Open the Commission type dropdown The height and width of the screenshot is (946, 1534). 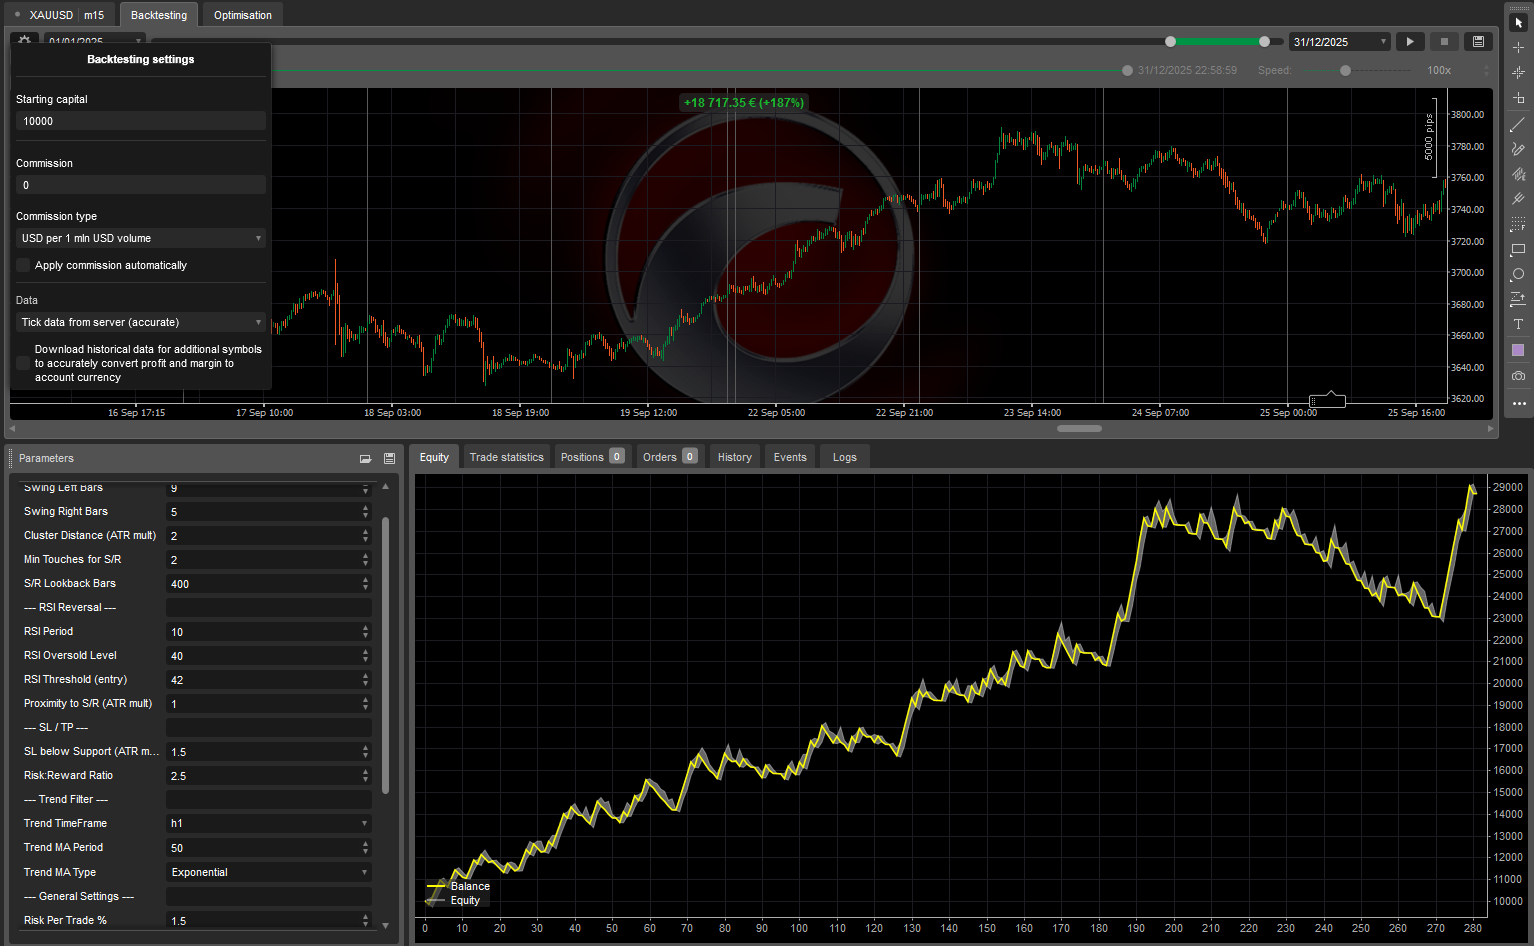click(x=140, y=238)
